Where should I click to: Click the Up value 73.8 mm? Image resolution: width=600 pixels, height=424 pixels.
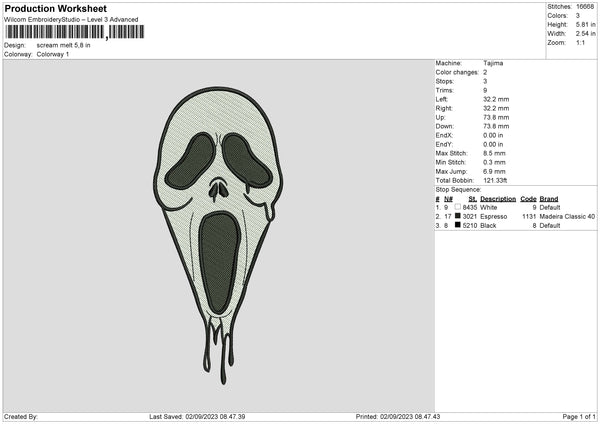(496, 117)
